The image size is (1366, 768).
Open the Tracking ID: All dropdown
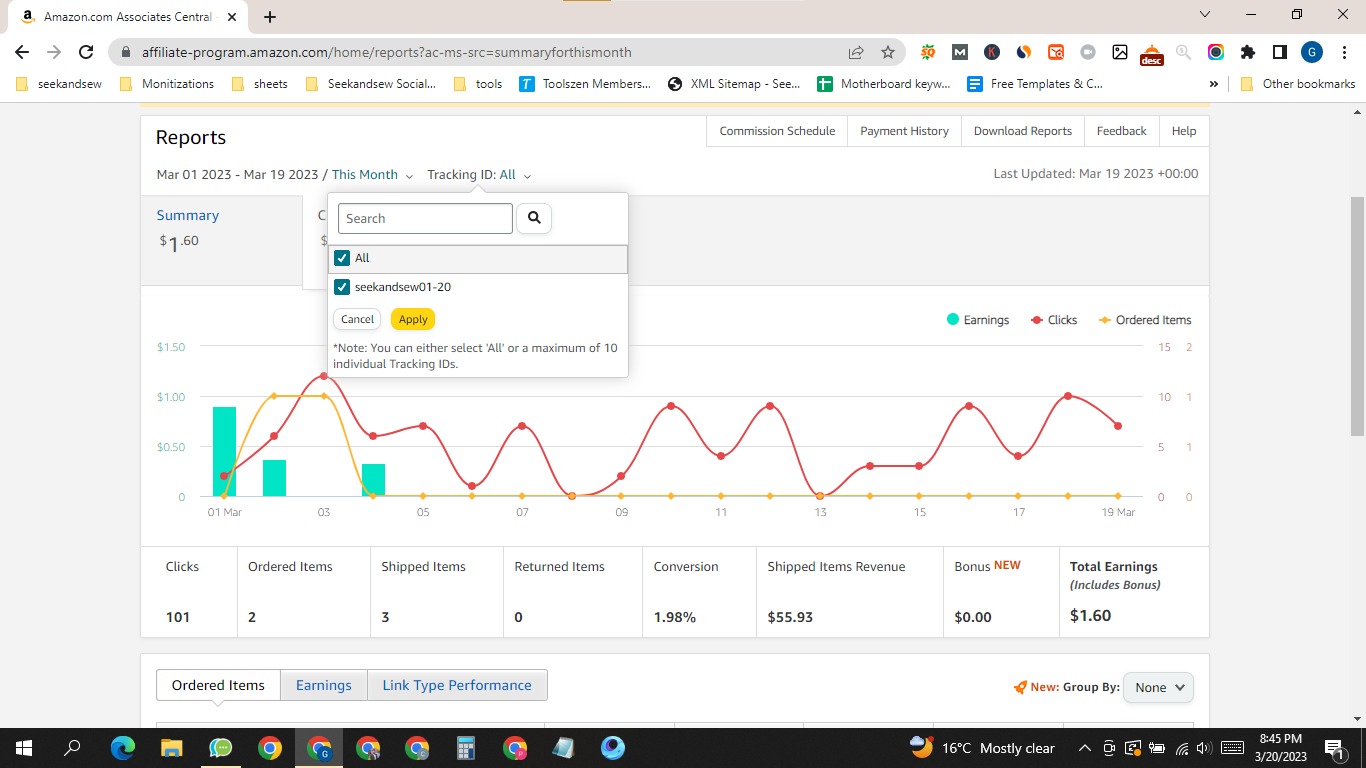click(479, 174)
